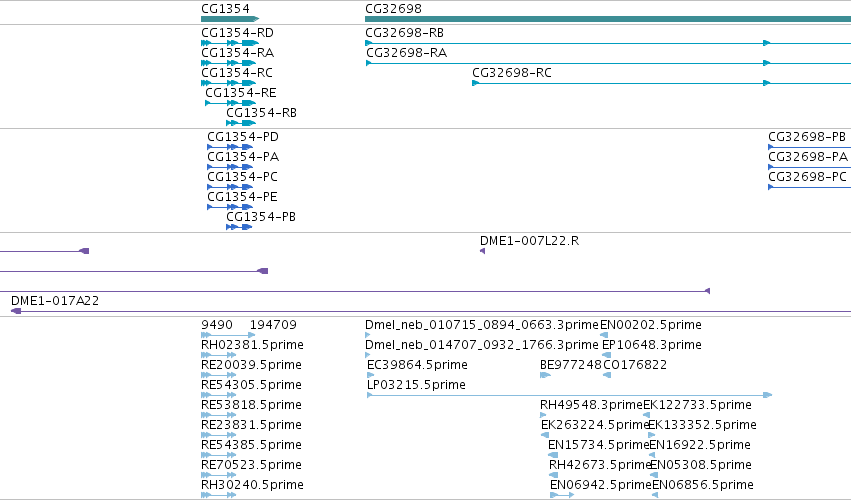Click the CG1354-RA transcript label
The height and width of the screenshot is (500, 851).
click(x=237, y=53)
